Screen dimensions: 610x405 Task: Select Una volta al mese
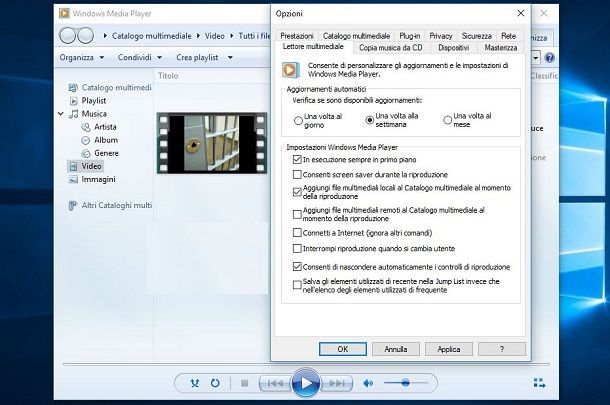coord(448,120)
